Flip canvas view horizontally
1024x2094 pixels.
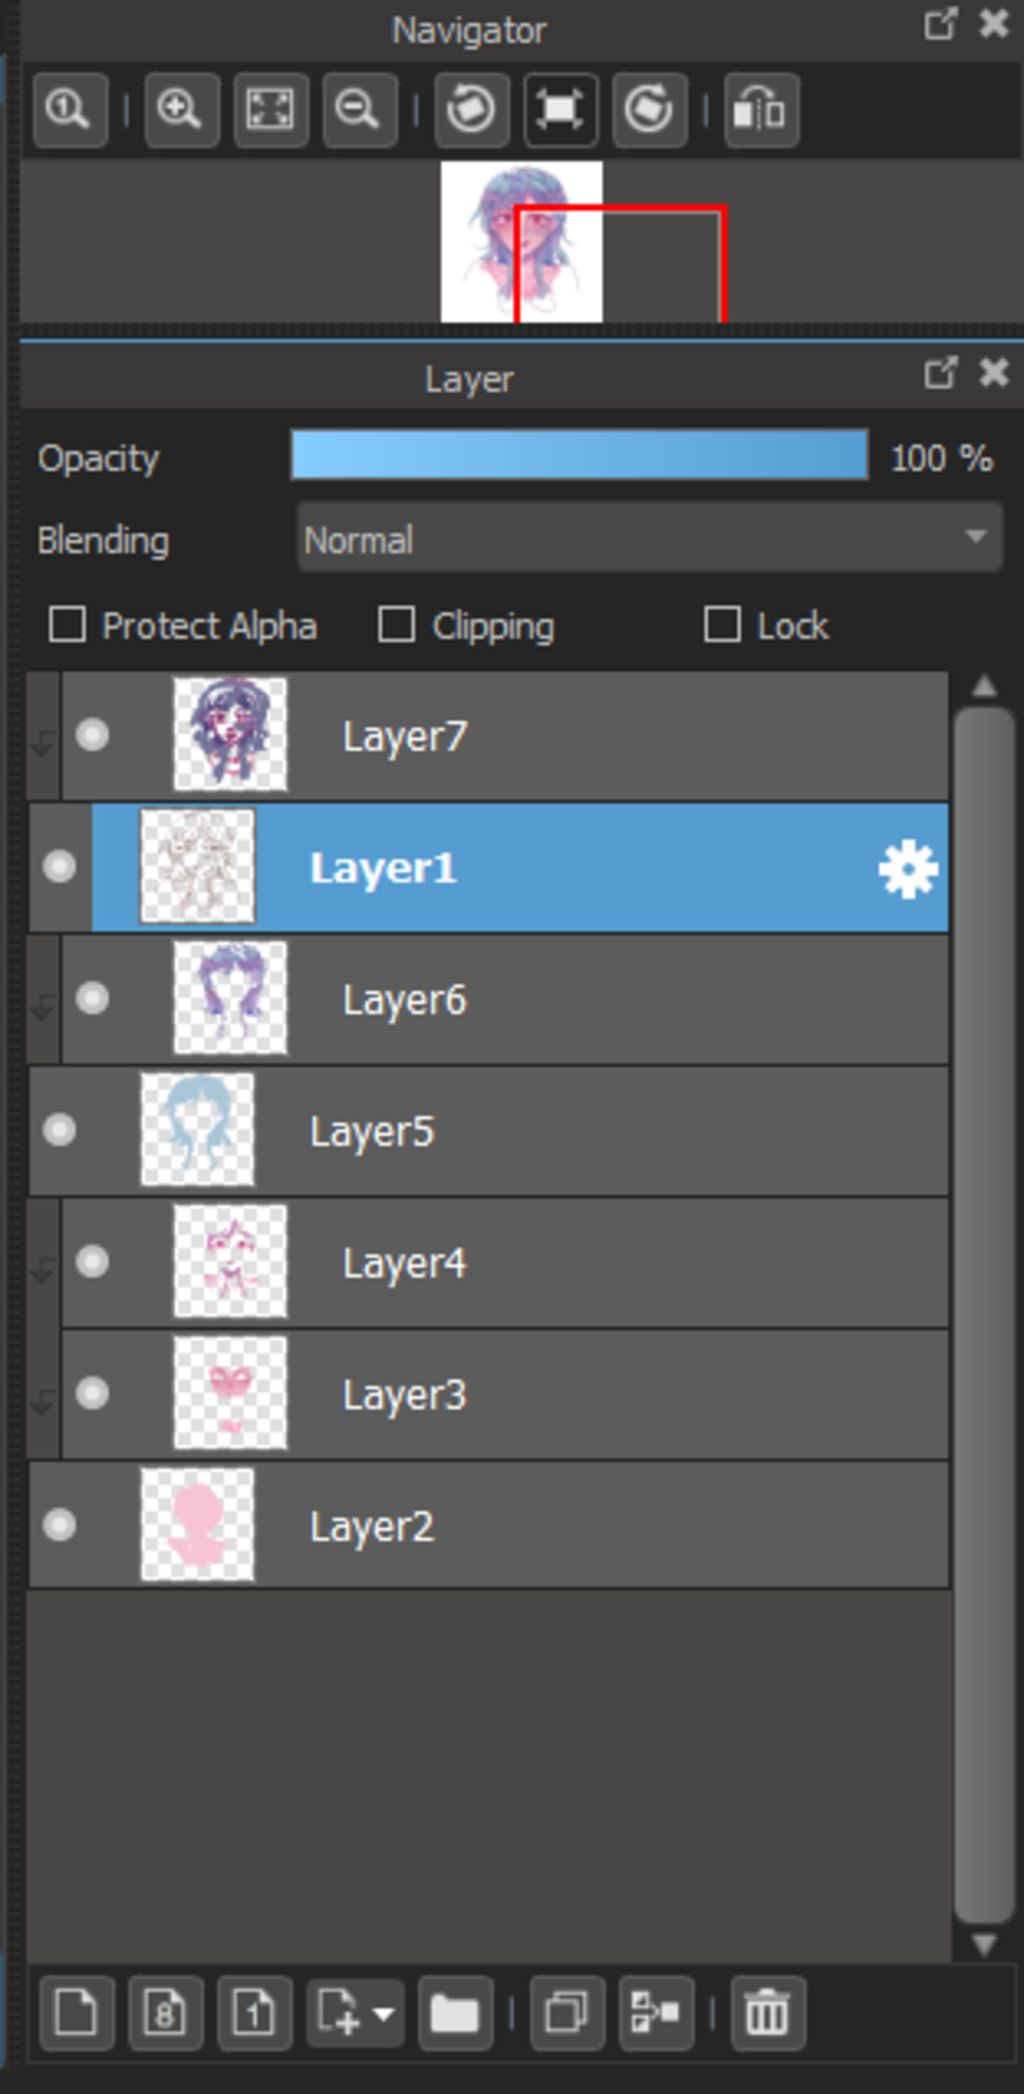[x=761, y=109]
